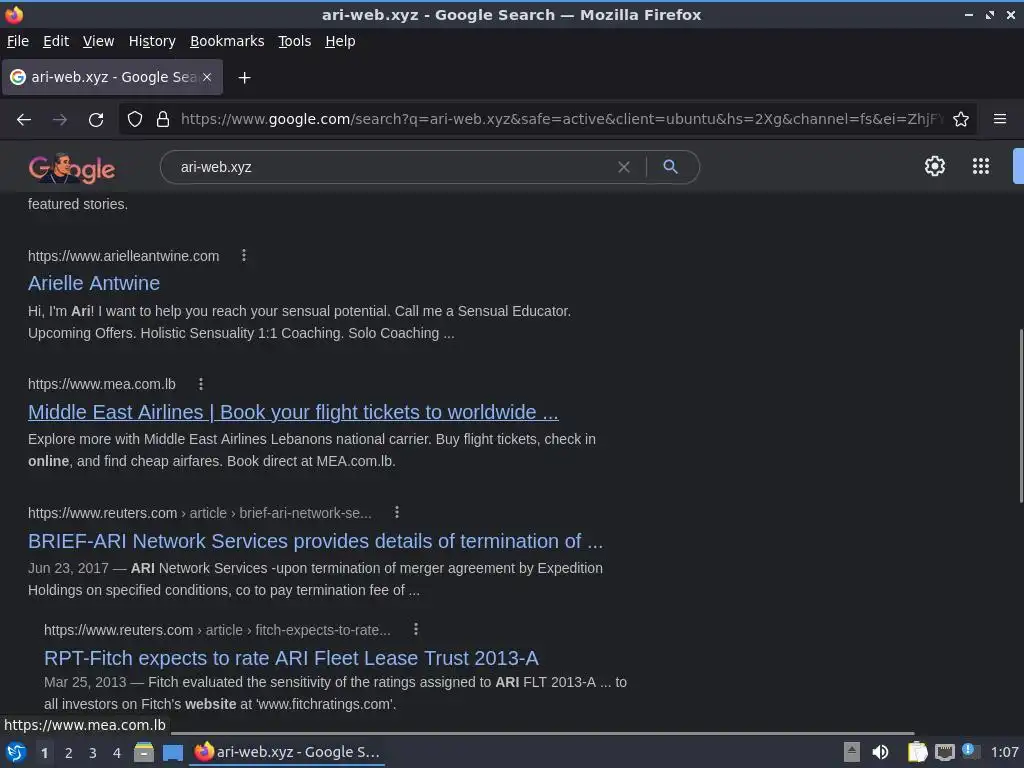1024x768 pixels.
Task: Open the Help menu
Action: click(x=340, y=41)
